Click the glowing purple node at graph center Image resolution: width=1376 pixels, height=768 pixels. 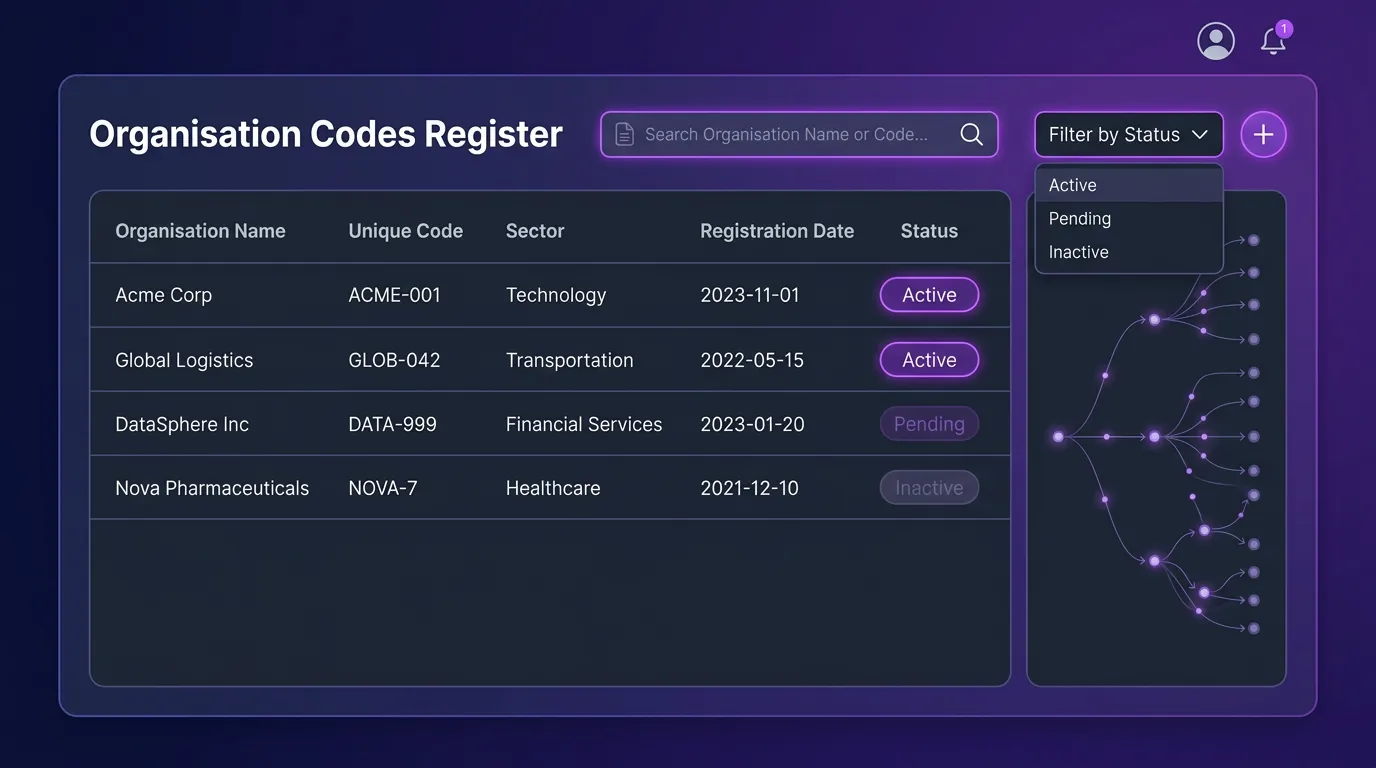coord(1154,436)
